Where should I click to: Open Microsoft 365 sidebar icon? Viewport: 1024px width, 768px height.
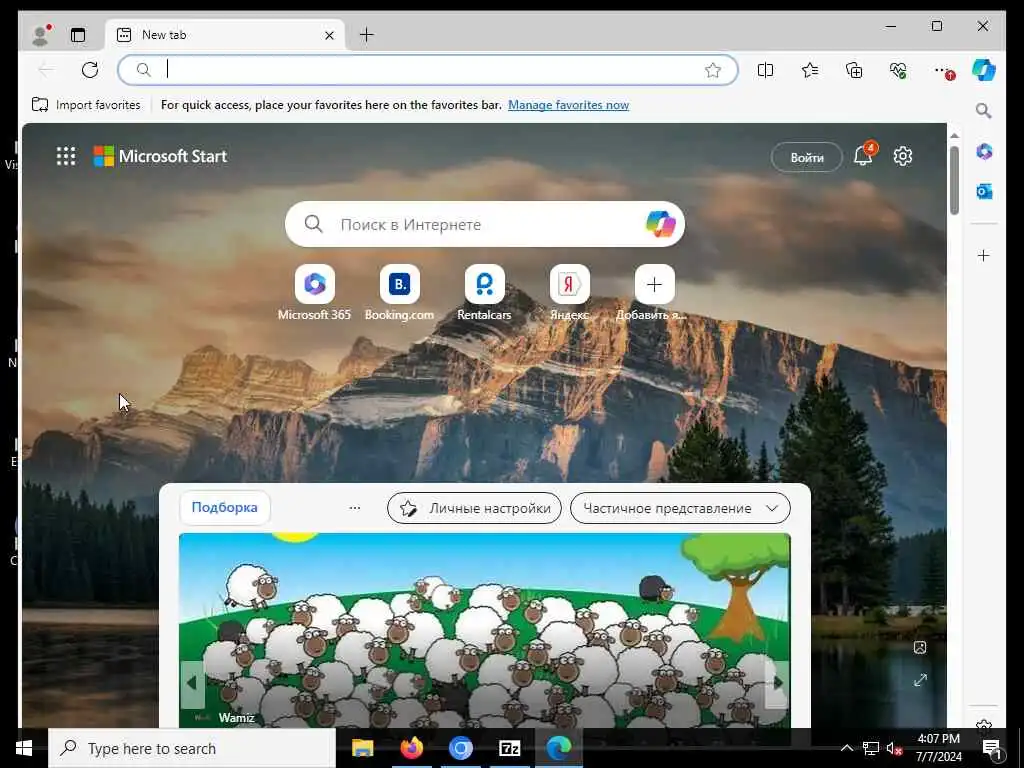point(984,152)
